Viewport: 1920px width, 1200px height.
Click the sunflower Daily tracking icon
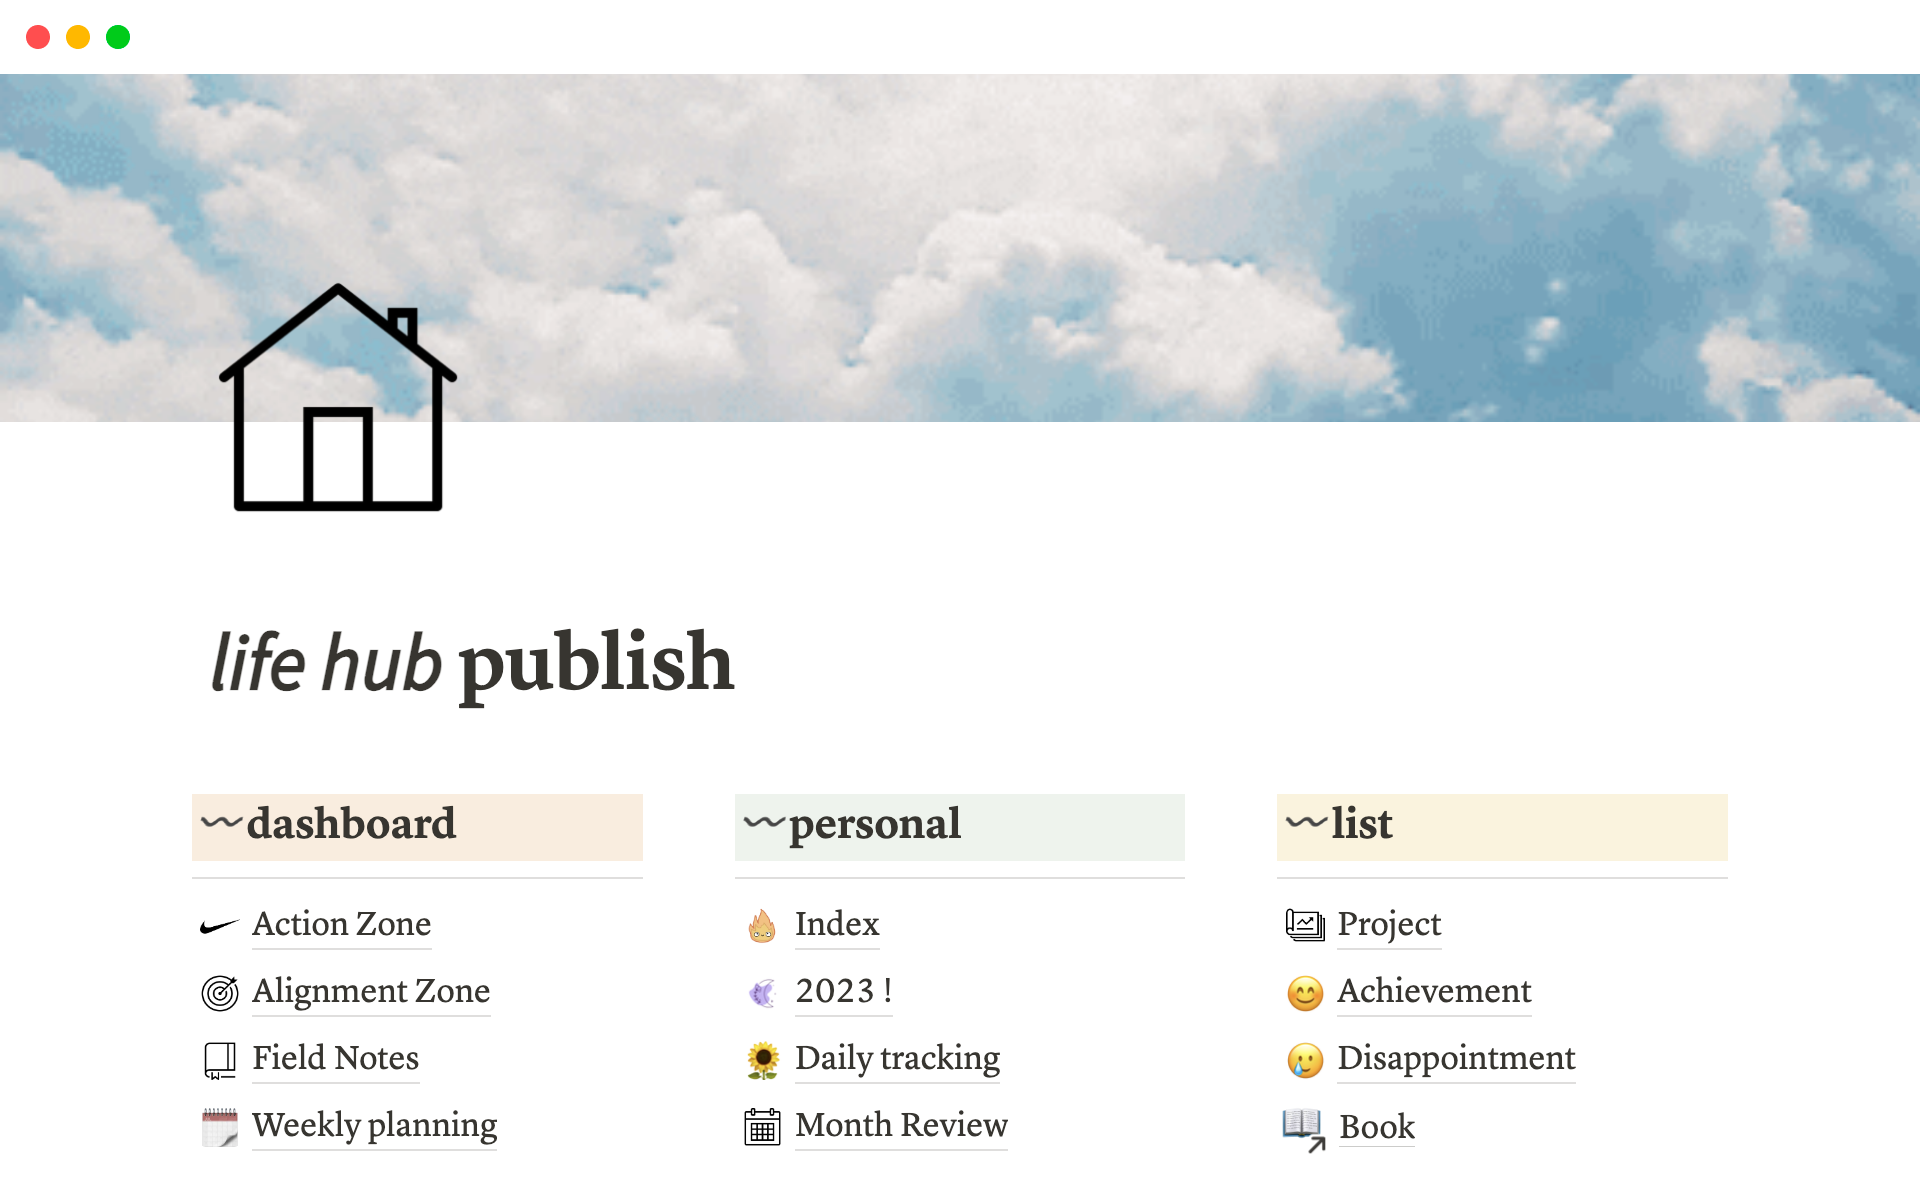[762, 1056]
